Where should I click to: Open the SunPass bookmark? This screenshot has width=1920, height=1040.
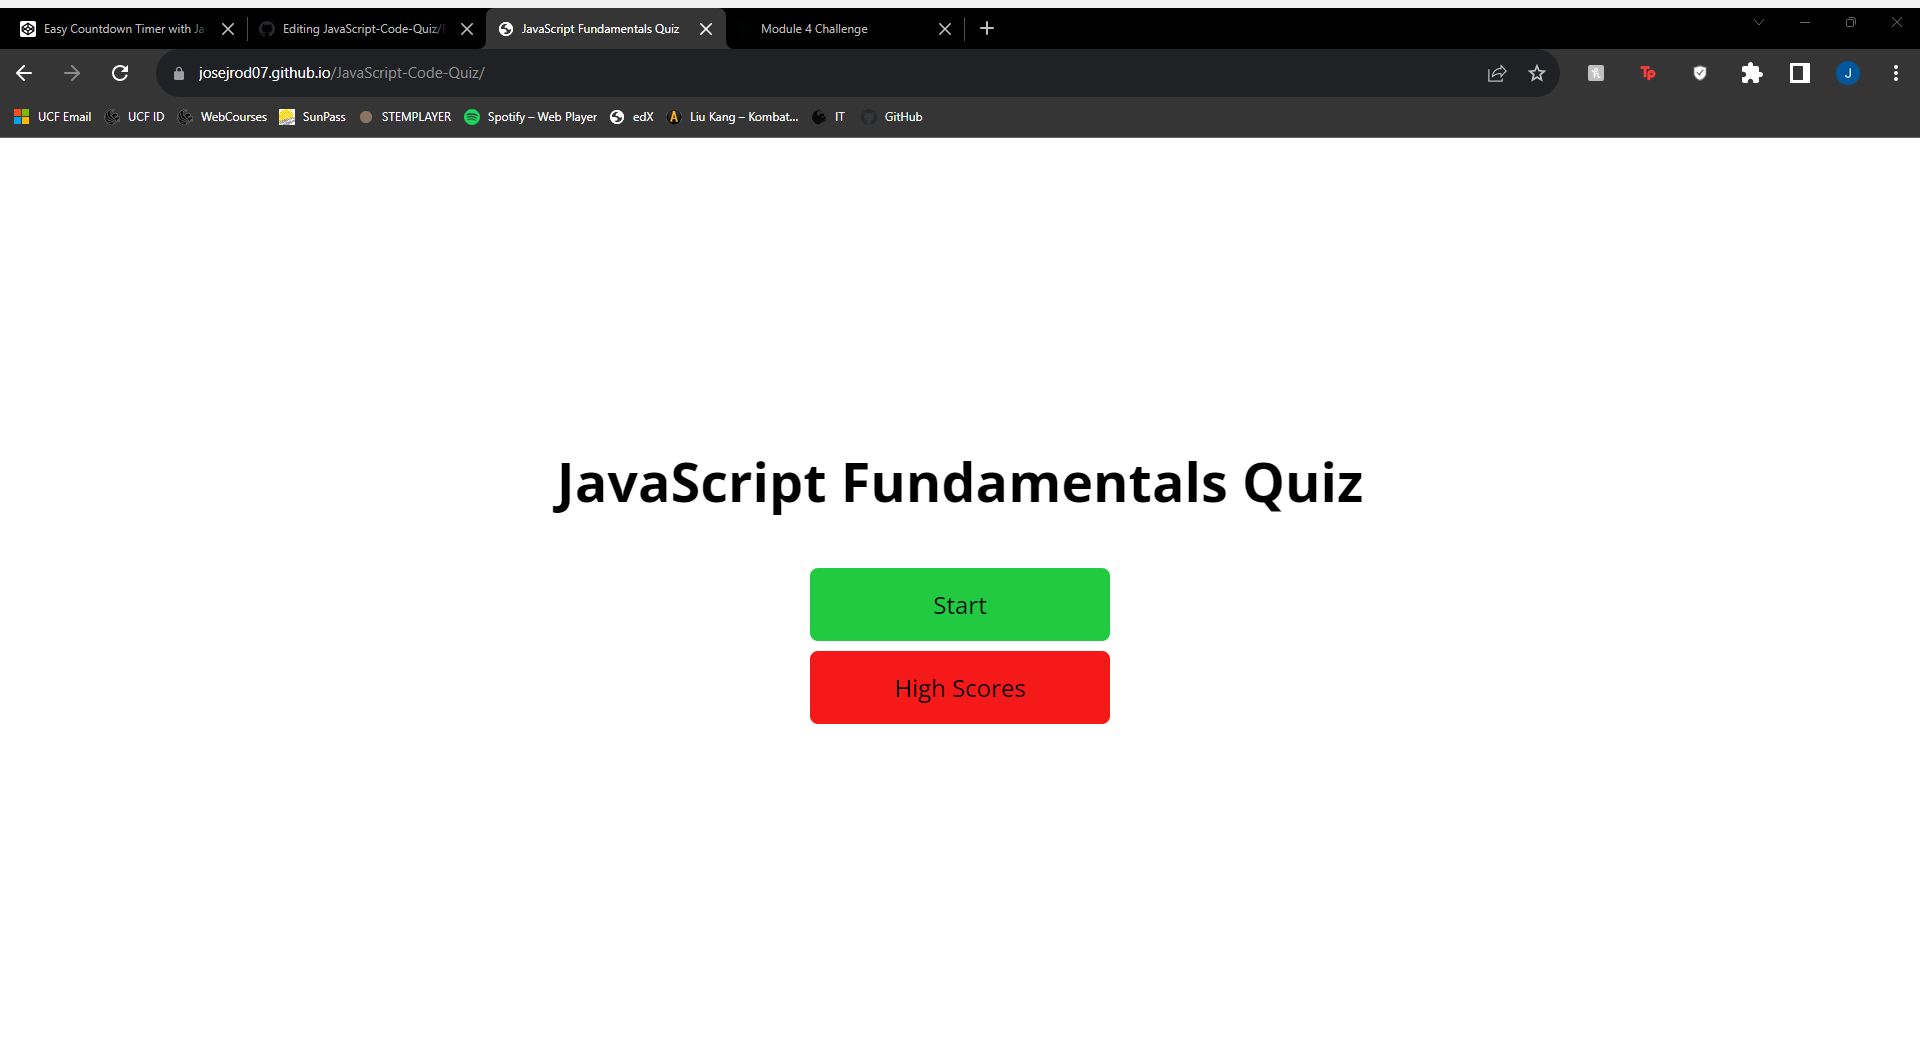313,117
